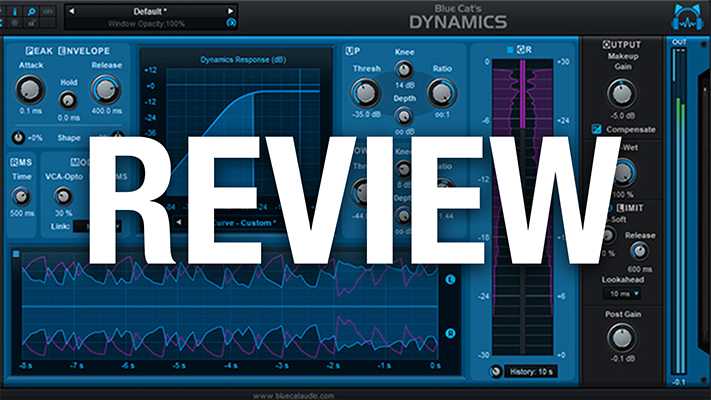Click the L channel marker on waveform
This screenshot has height=400, width=711.
click(450, 280)
